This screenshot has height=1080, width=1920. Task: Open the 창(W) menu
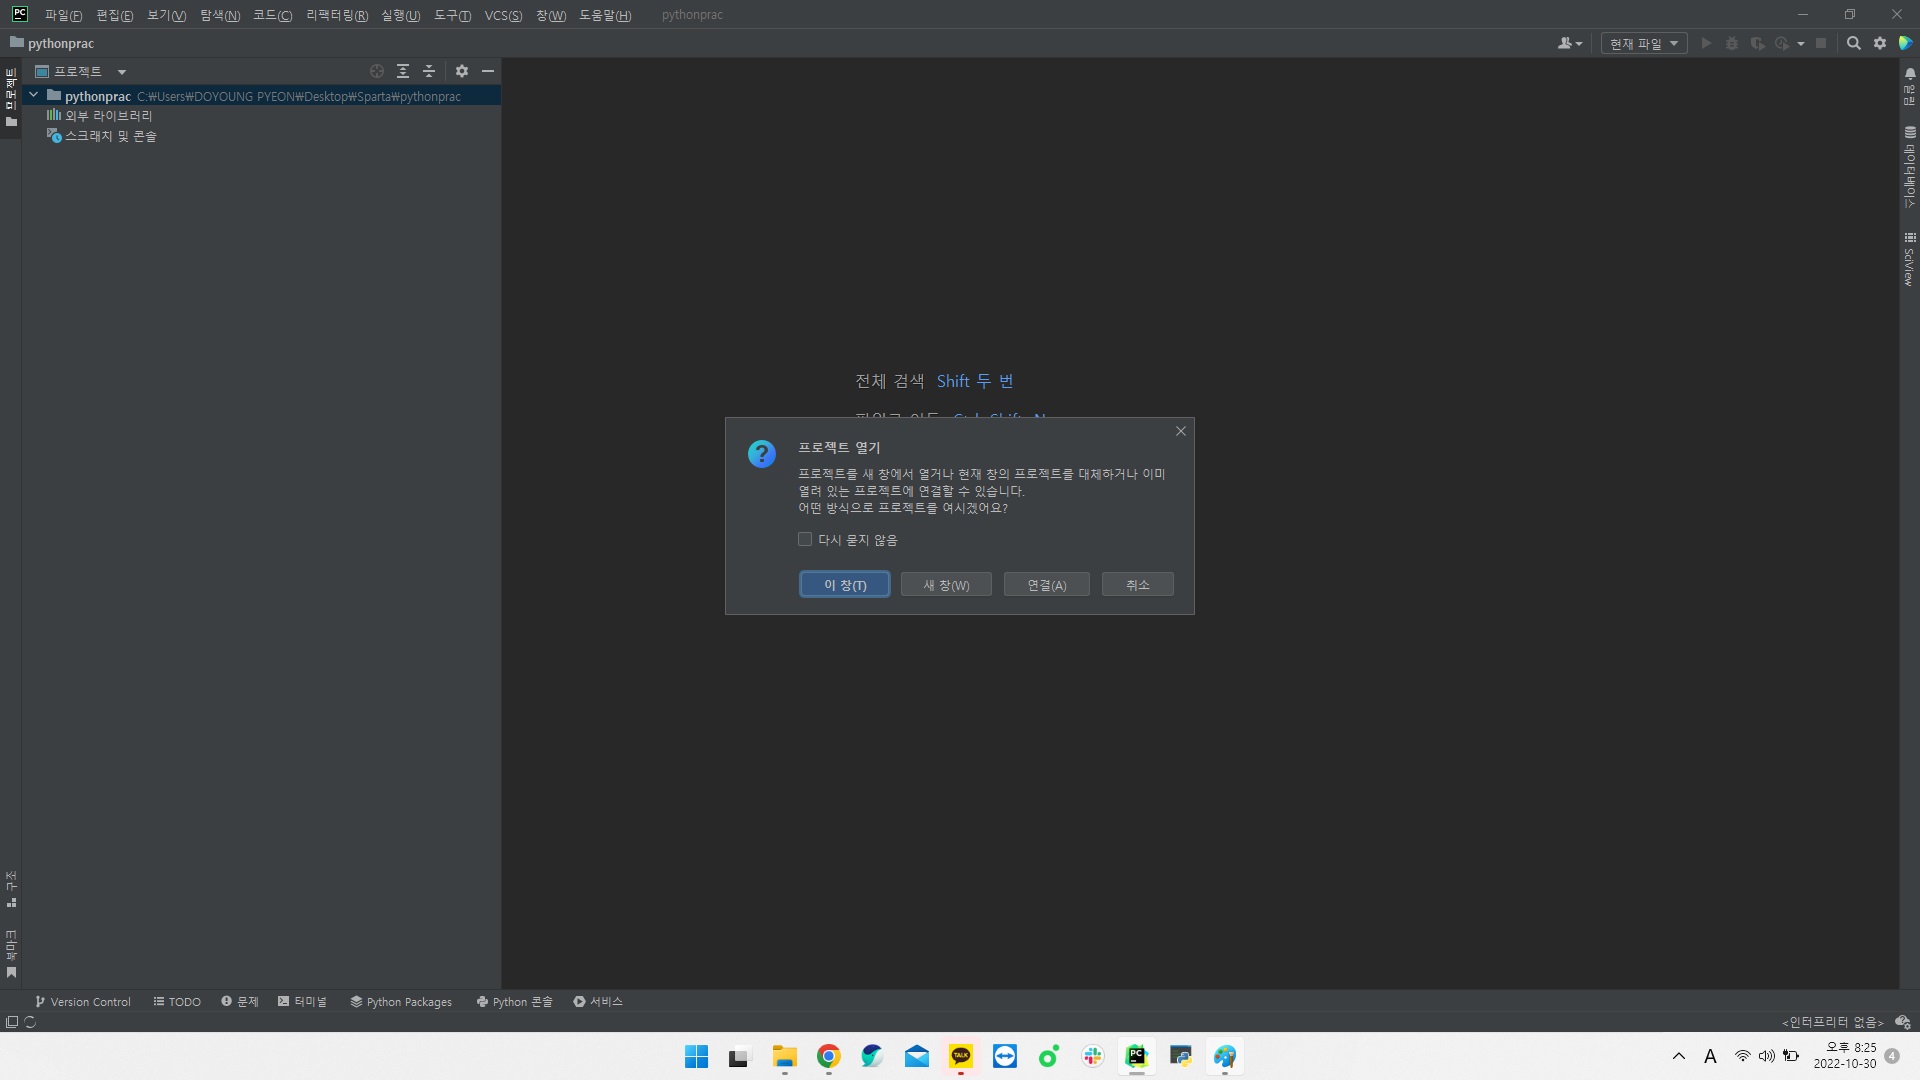pos(551,15)
